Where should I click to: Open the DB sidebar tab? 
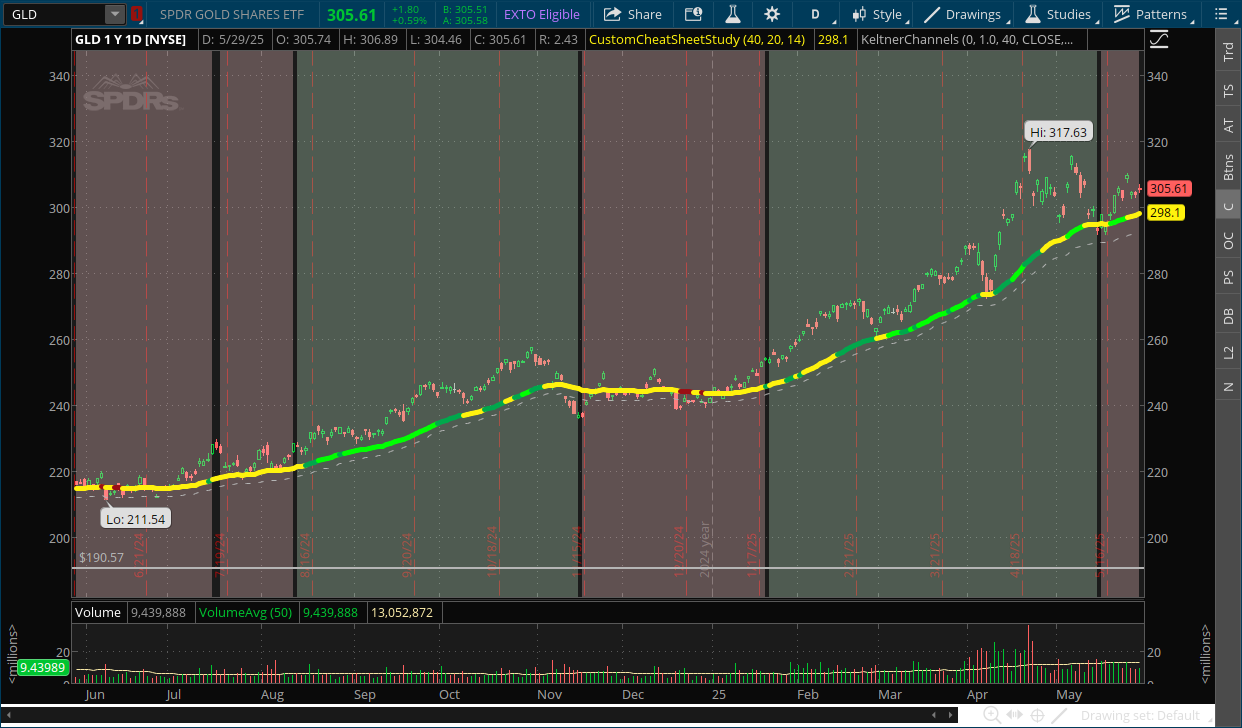[x=1228, y=315]
